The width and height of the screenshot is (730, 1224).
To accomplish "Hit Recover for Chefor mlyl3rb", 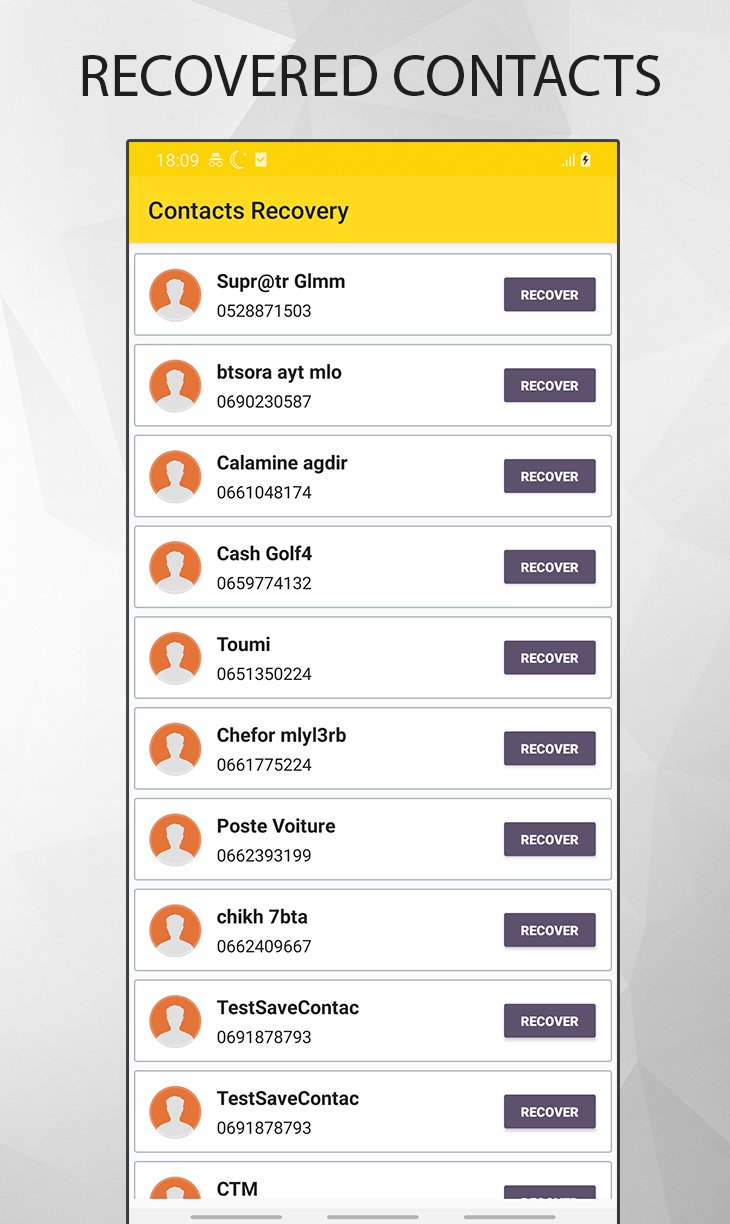I will click(549, 749).
